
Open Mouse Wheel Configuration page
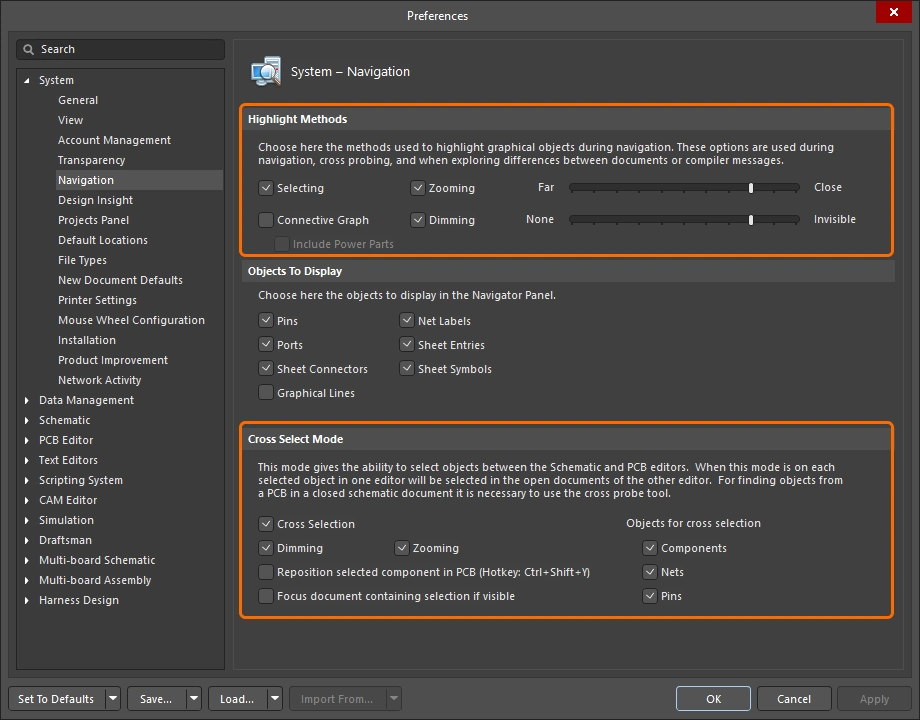(131, 320)
